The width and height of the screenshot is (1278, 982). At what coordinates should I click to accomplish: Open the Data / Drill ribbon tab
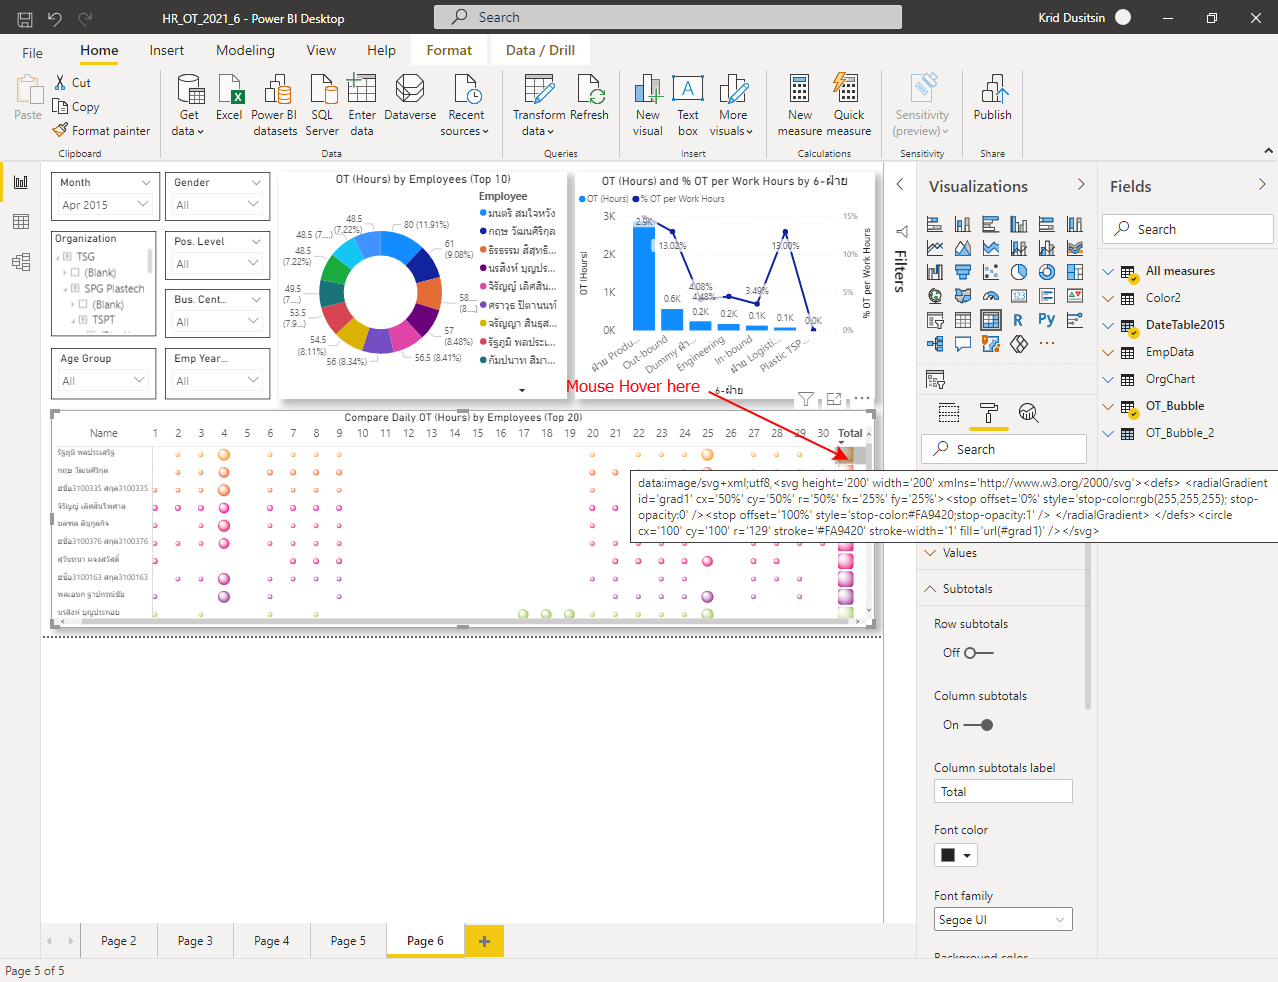point(540,50)
